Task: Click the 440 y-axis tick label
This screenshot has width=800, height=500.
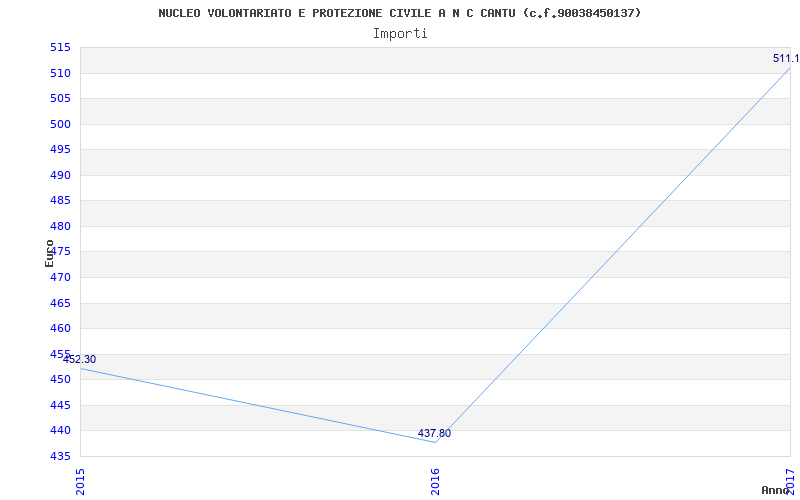Action: 60,431
